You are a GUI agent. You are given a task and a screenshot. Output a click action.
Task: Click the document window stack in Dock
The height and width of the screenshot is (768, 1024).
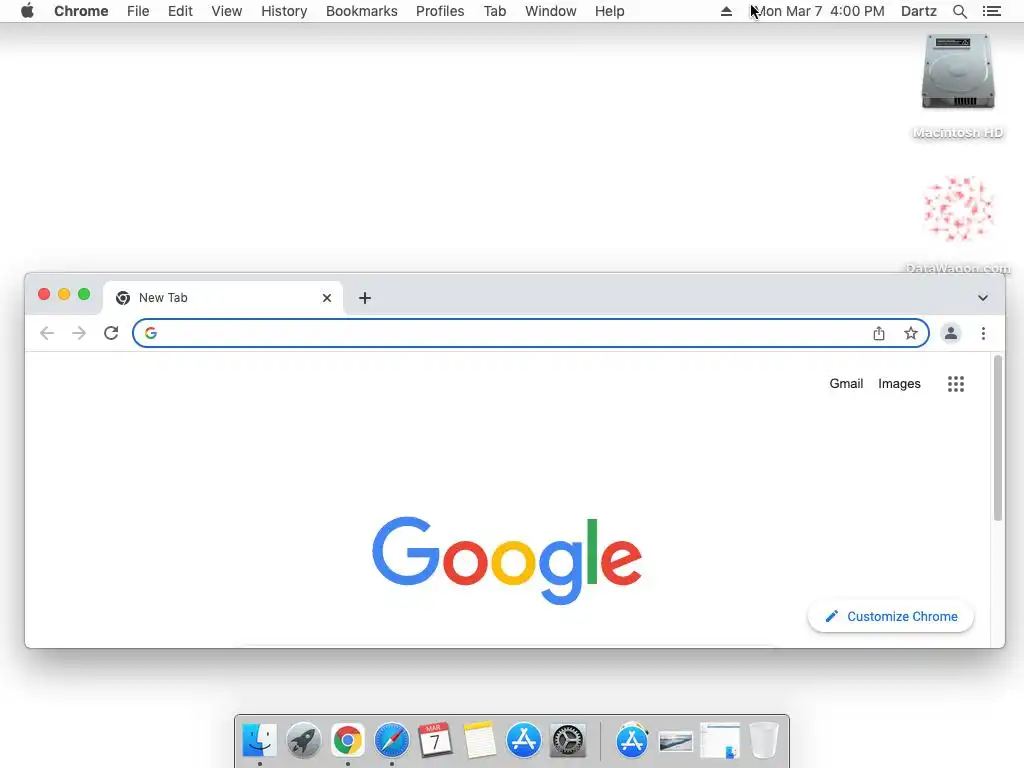[720, 741]
